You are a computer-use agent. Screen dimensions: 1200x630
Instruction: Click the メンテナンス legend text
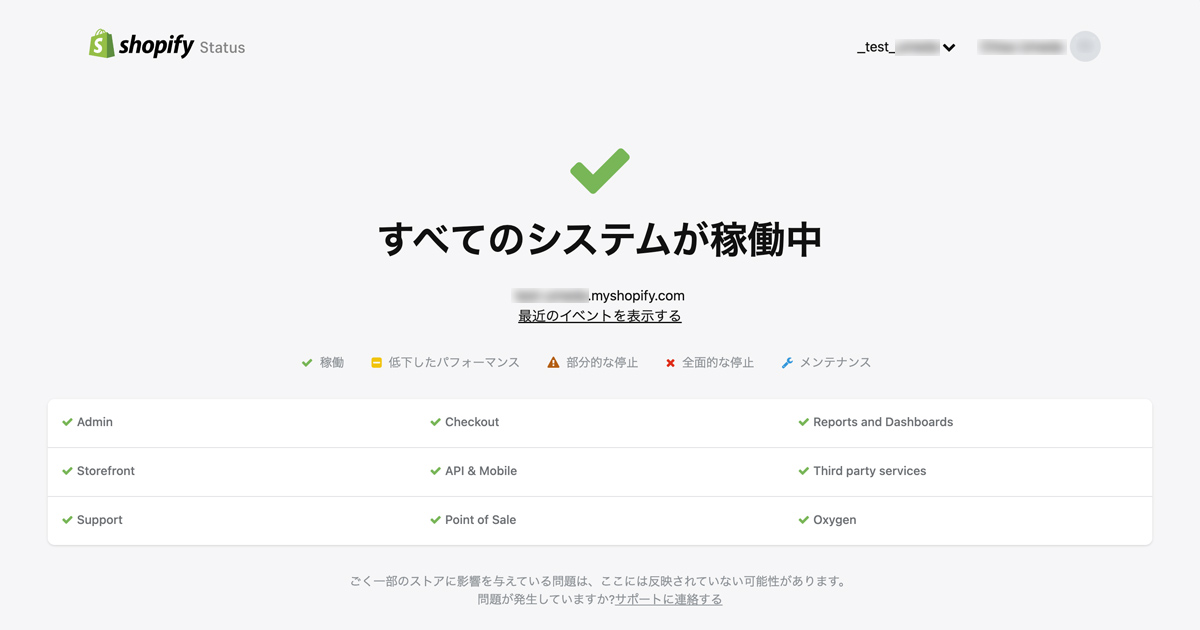[835, 363]
